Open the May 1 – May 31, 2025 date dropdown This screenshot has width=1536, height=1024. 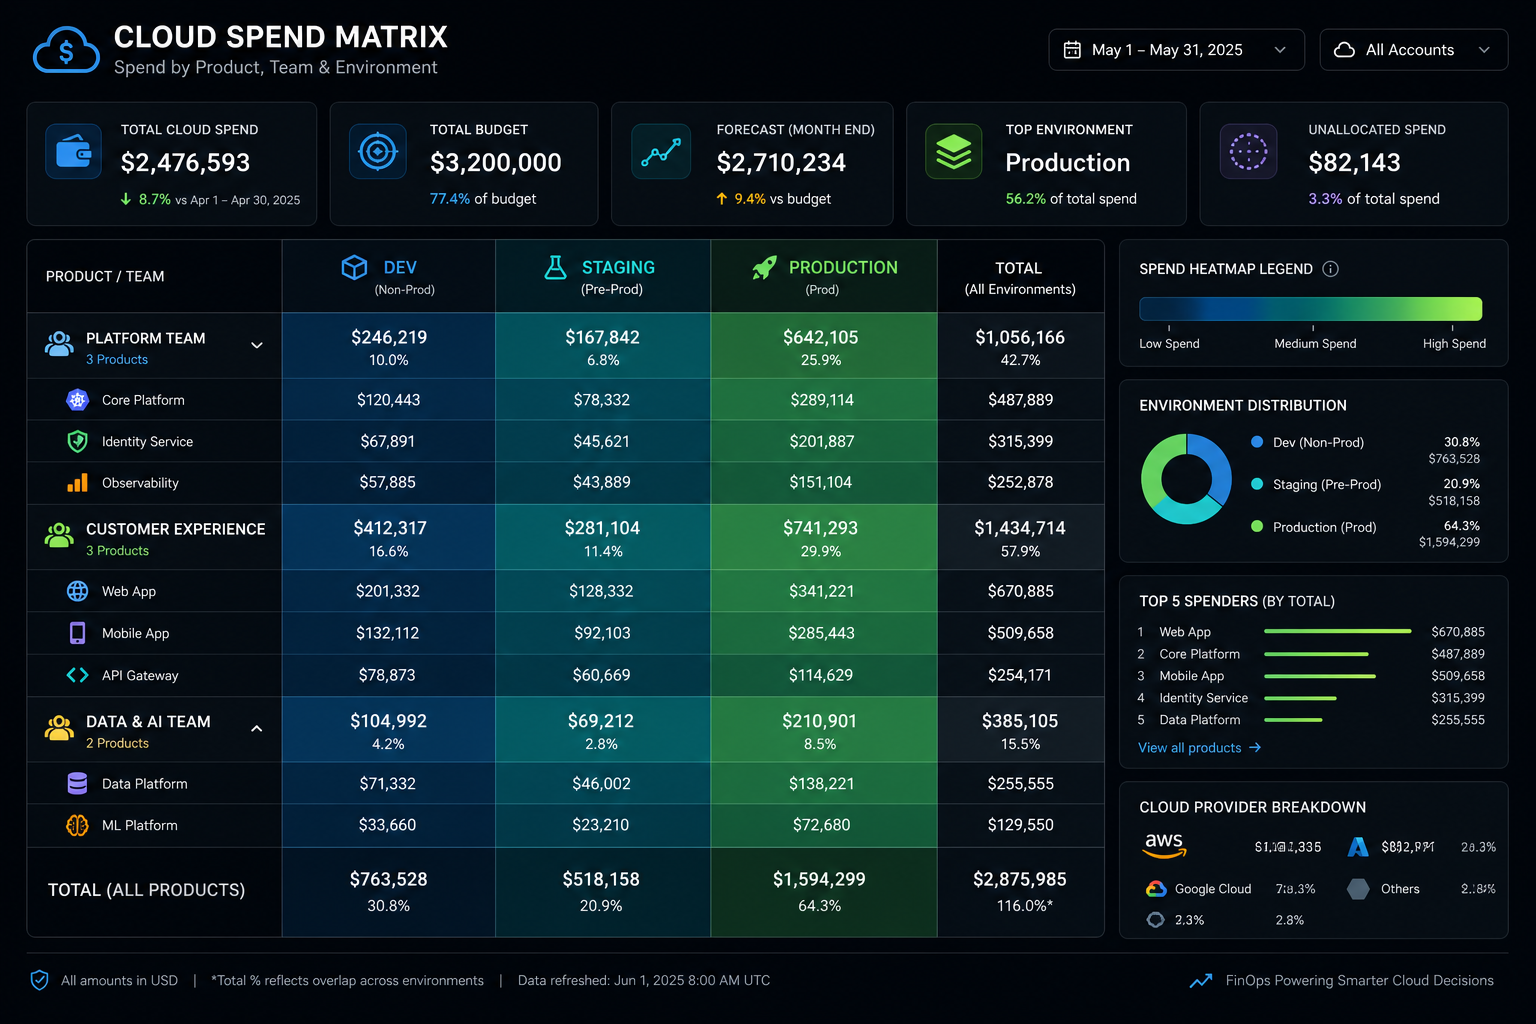[1176, 50]
